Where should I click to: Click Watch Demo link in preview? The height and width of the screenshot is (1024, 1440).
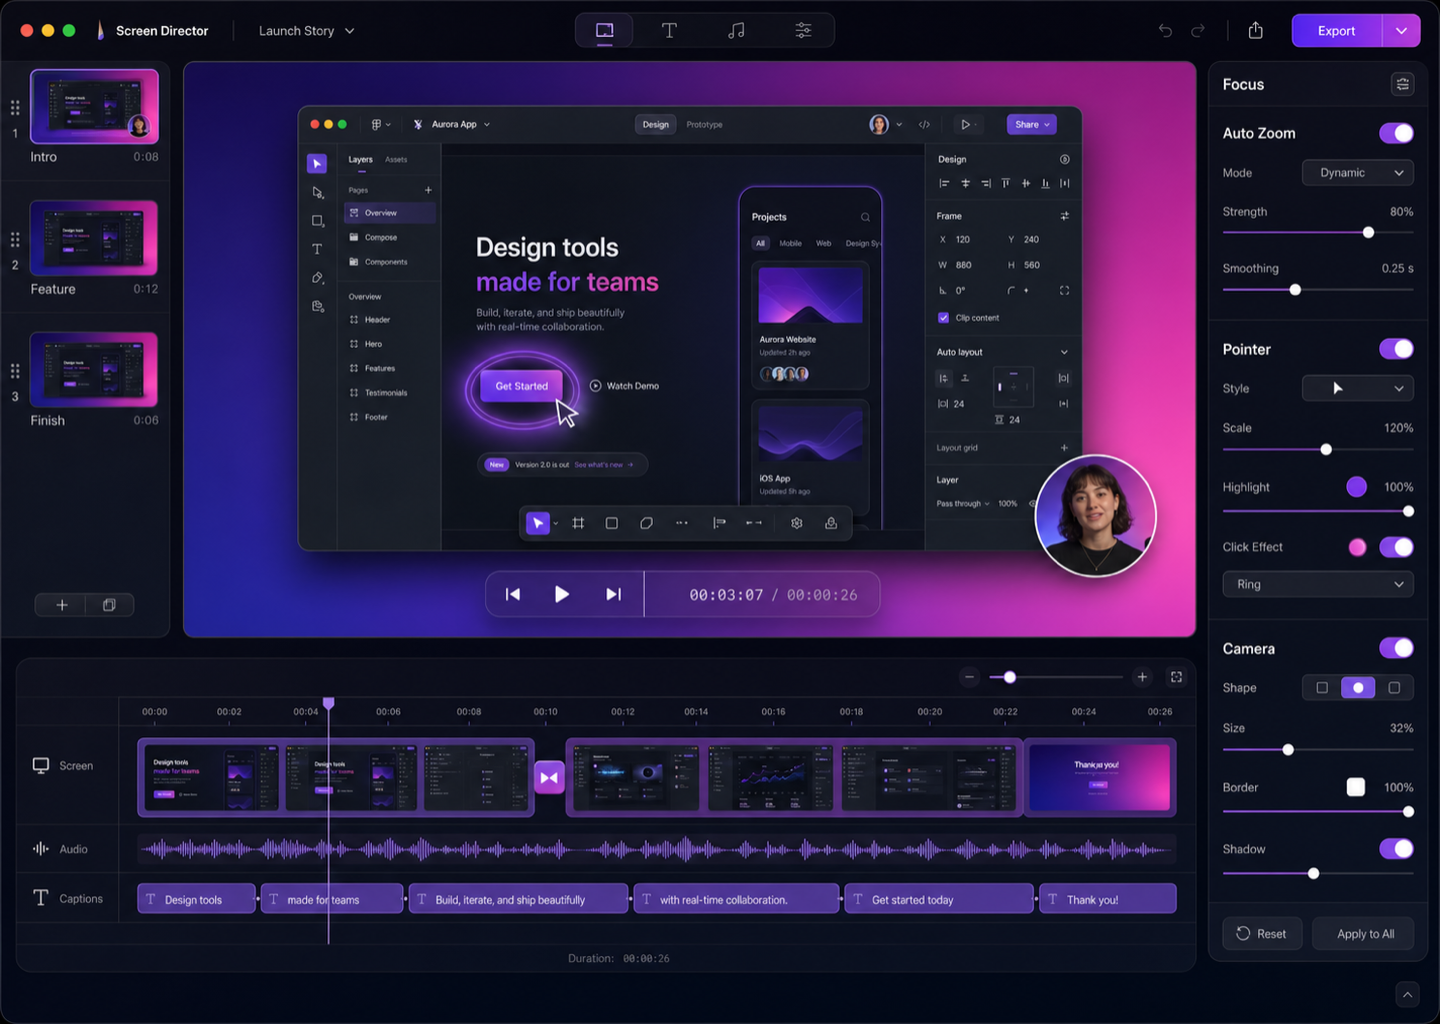pos(624,386)
